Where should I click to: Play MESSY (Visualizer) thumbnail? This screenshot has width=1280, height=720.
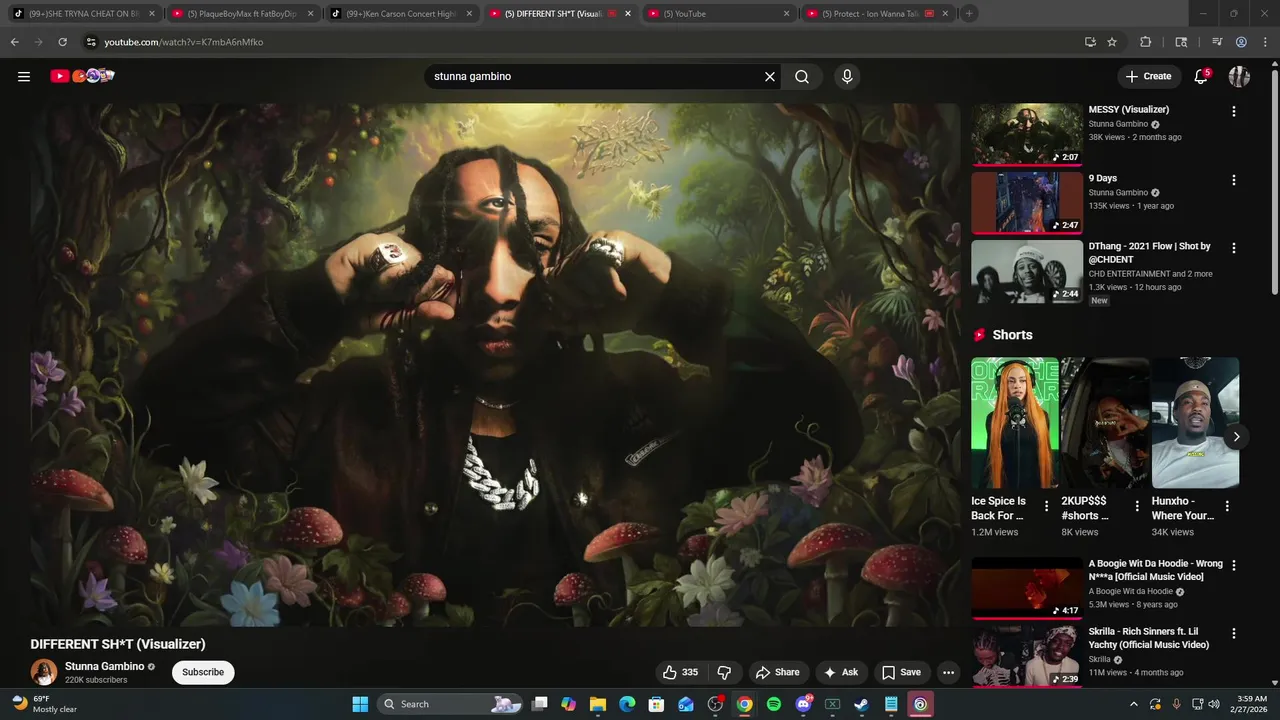pyautogui.click(x=1027, y=134)
